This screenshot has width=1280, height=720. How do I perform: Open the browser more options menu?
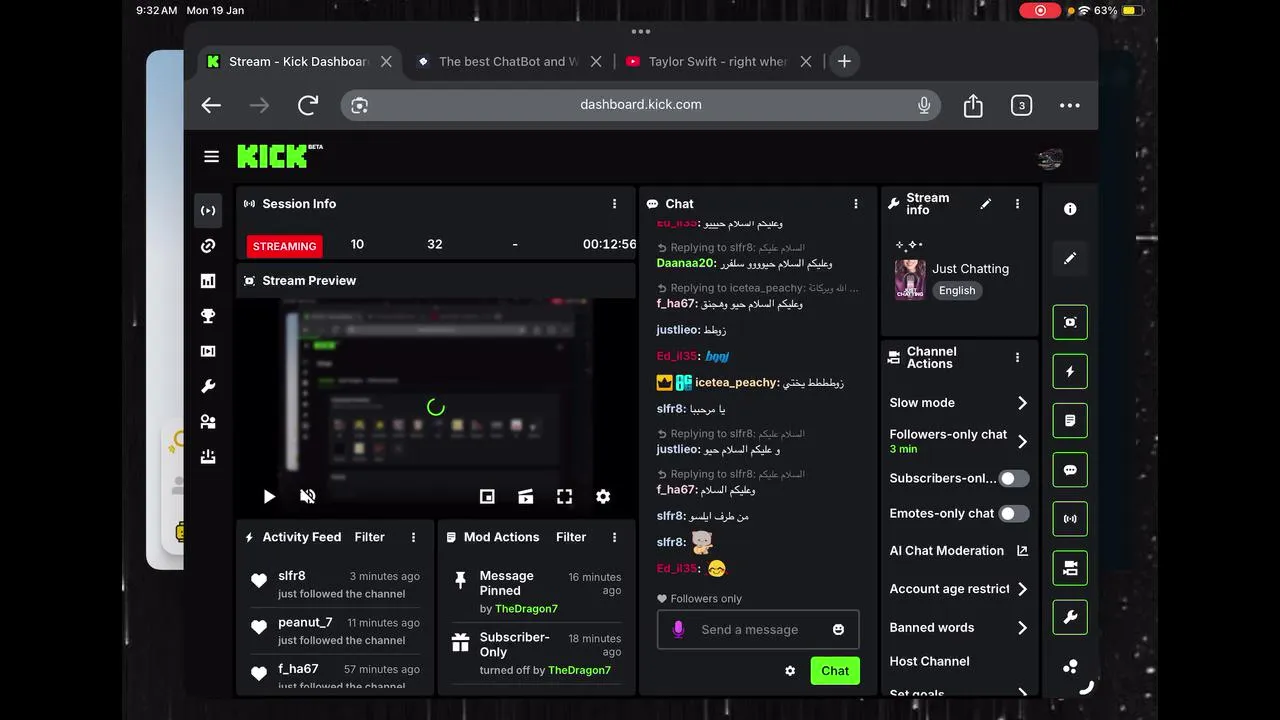click(1070, 105)
